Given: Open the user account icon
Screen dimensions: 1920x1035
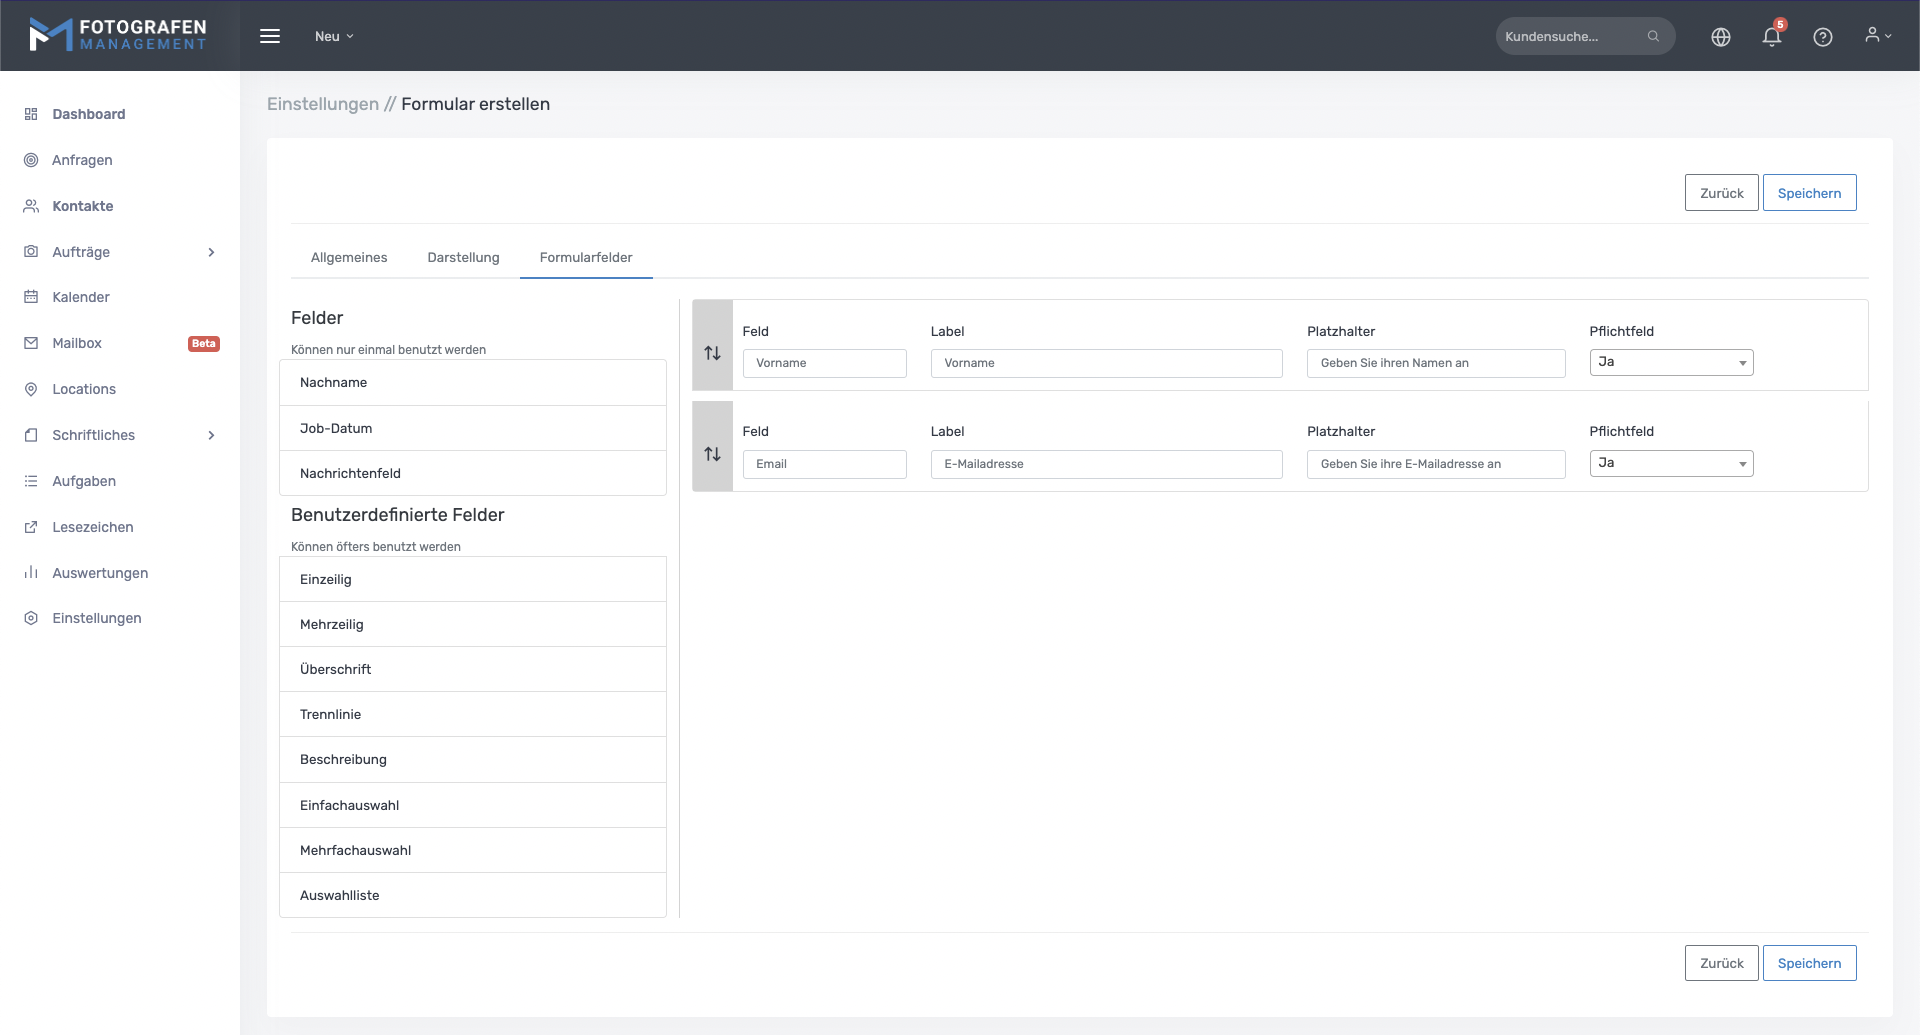Looking at the screenshot, I should coord(1877,36).
